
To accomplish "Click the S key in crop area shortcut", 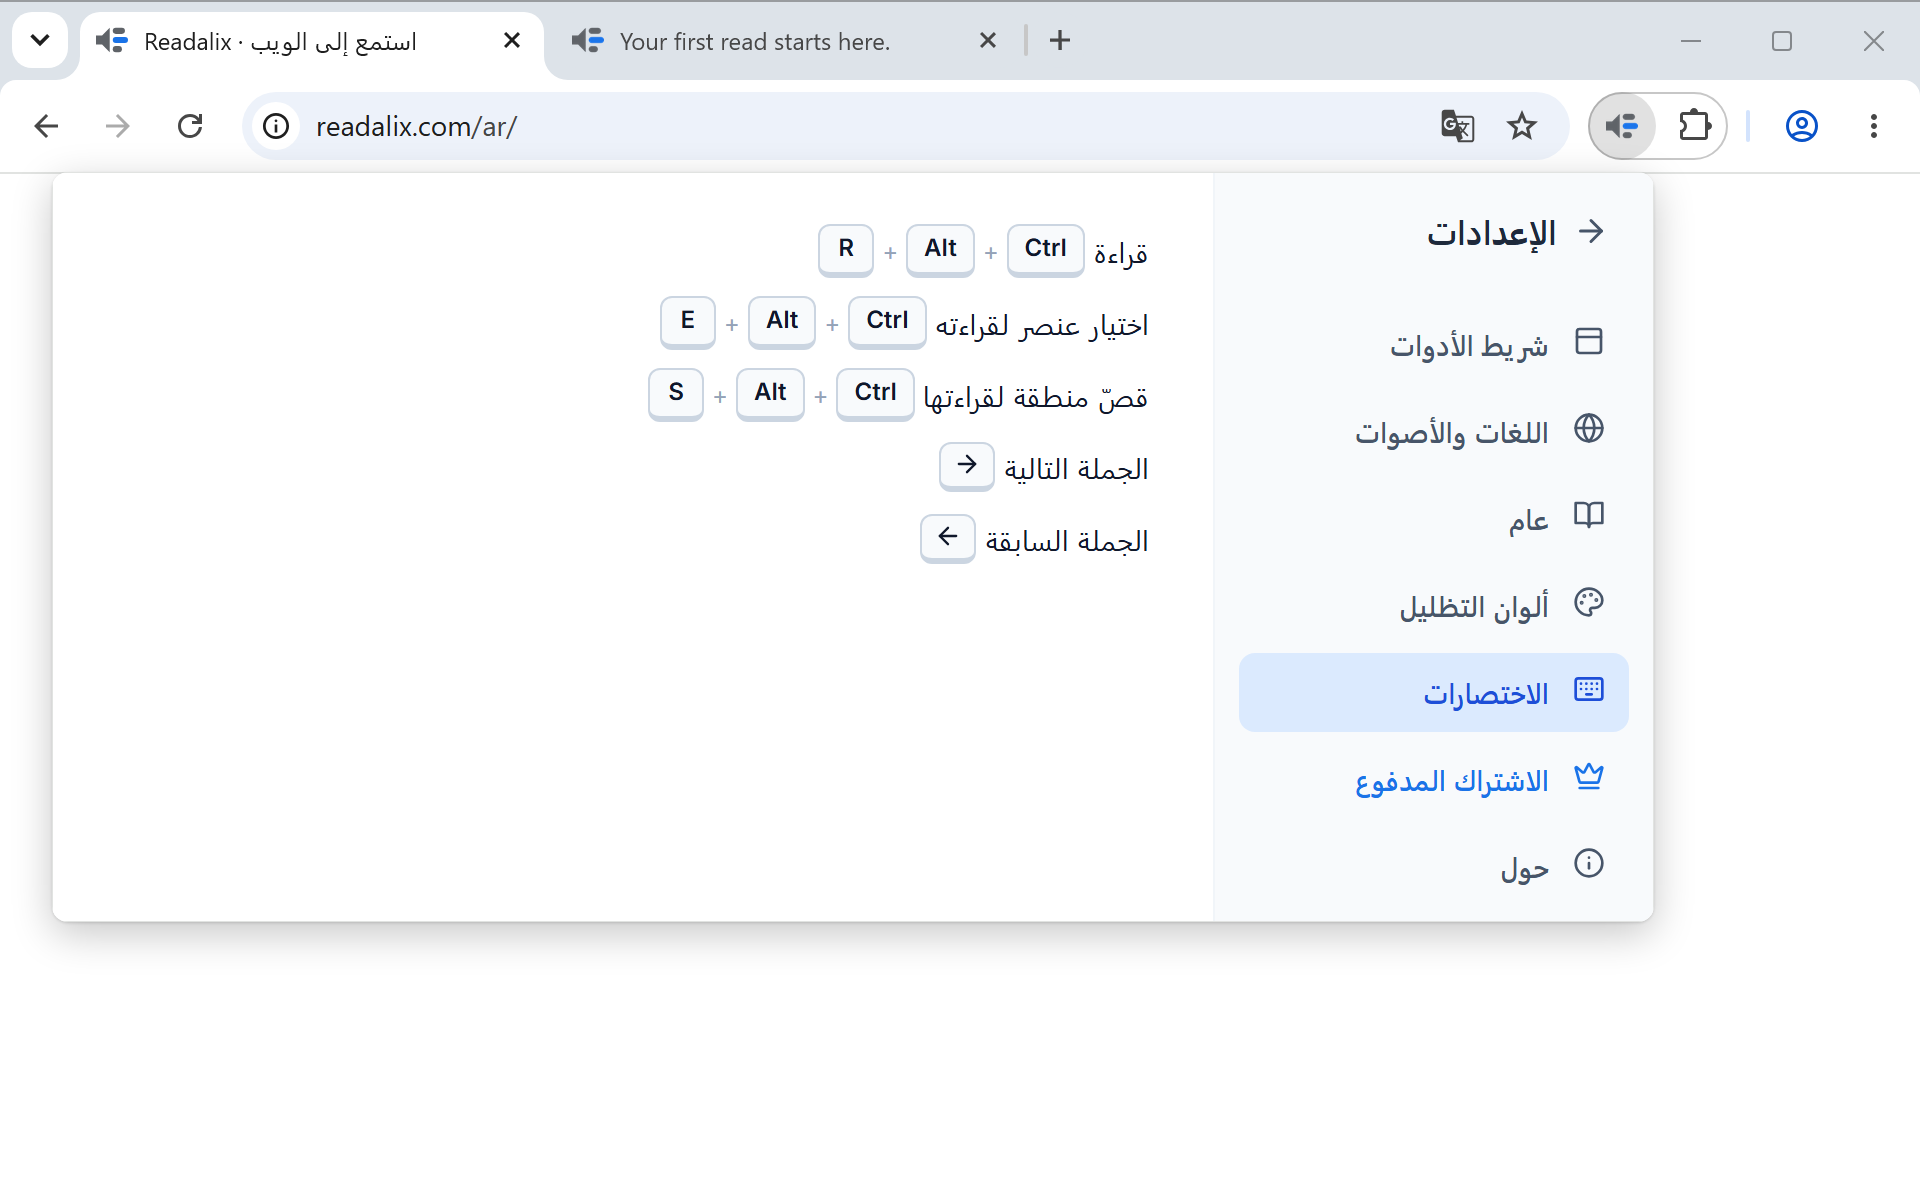I will point(676,393).
